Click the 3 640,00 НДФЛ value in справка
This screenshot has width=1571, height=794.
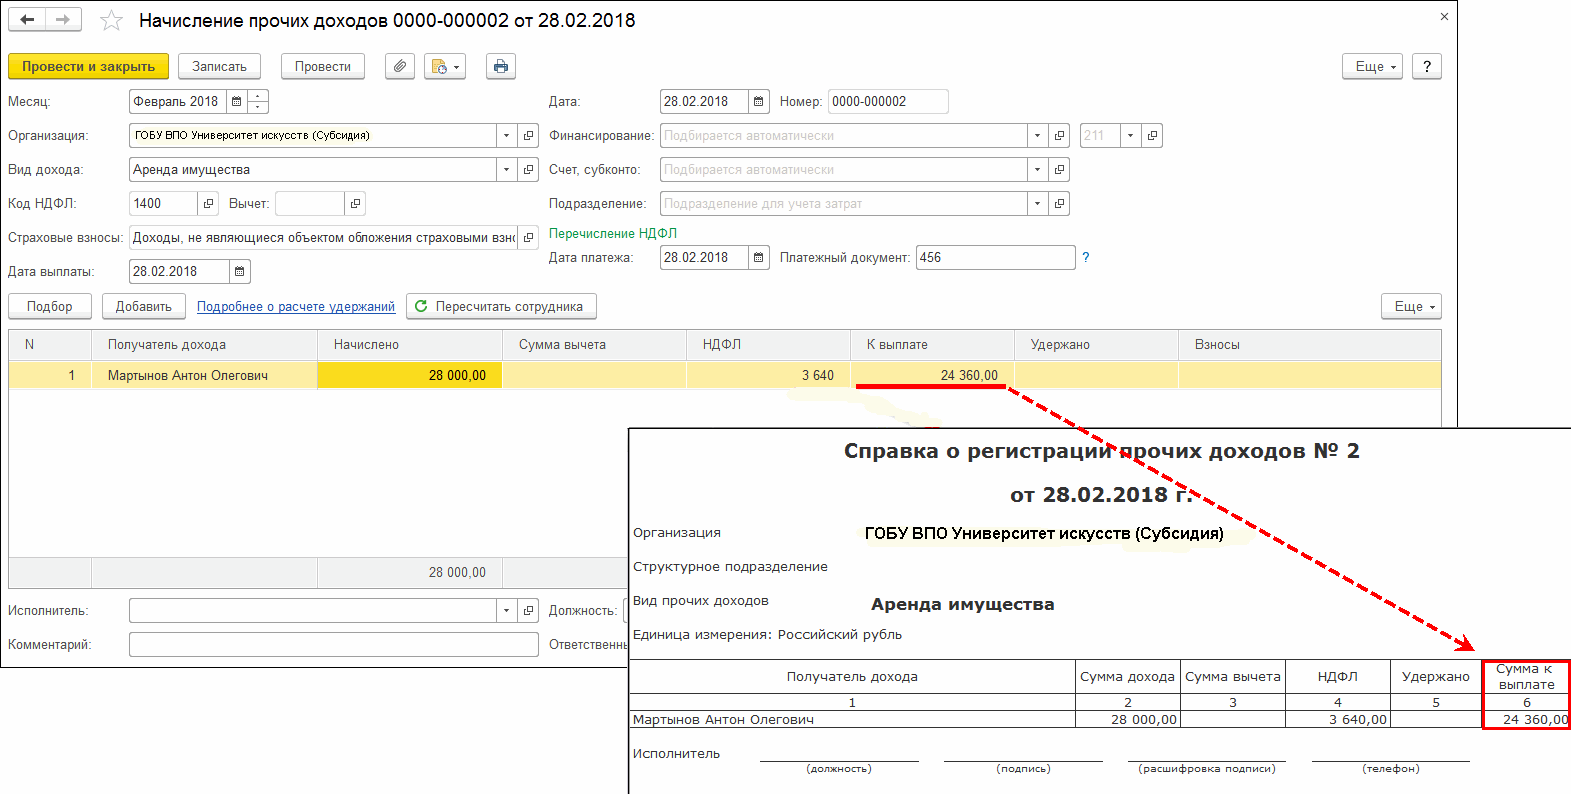tap(1358, 719)
